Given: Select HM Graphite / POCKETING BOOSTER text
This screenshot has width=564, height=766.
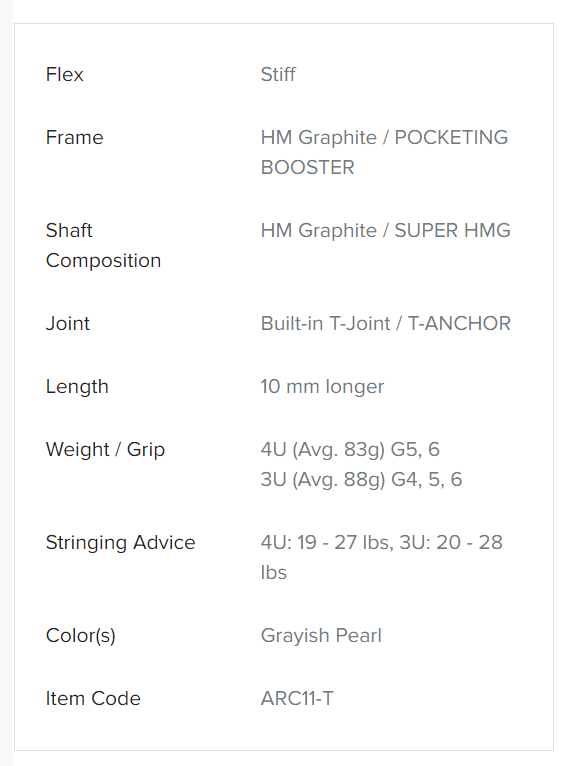Looking at the screenshot, I should click(384, 152).
